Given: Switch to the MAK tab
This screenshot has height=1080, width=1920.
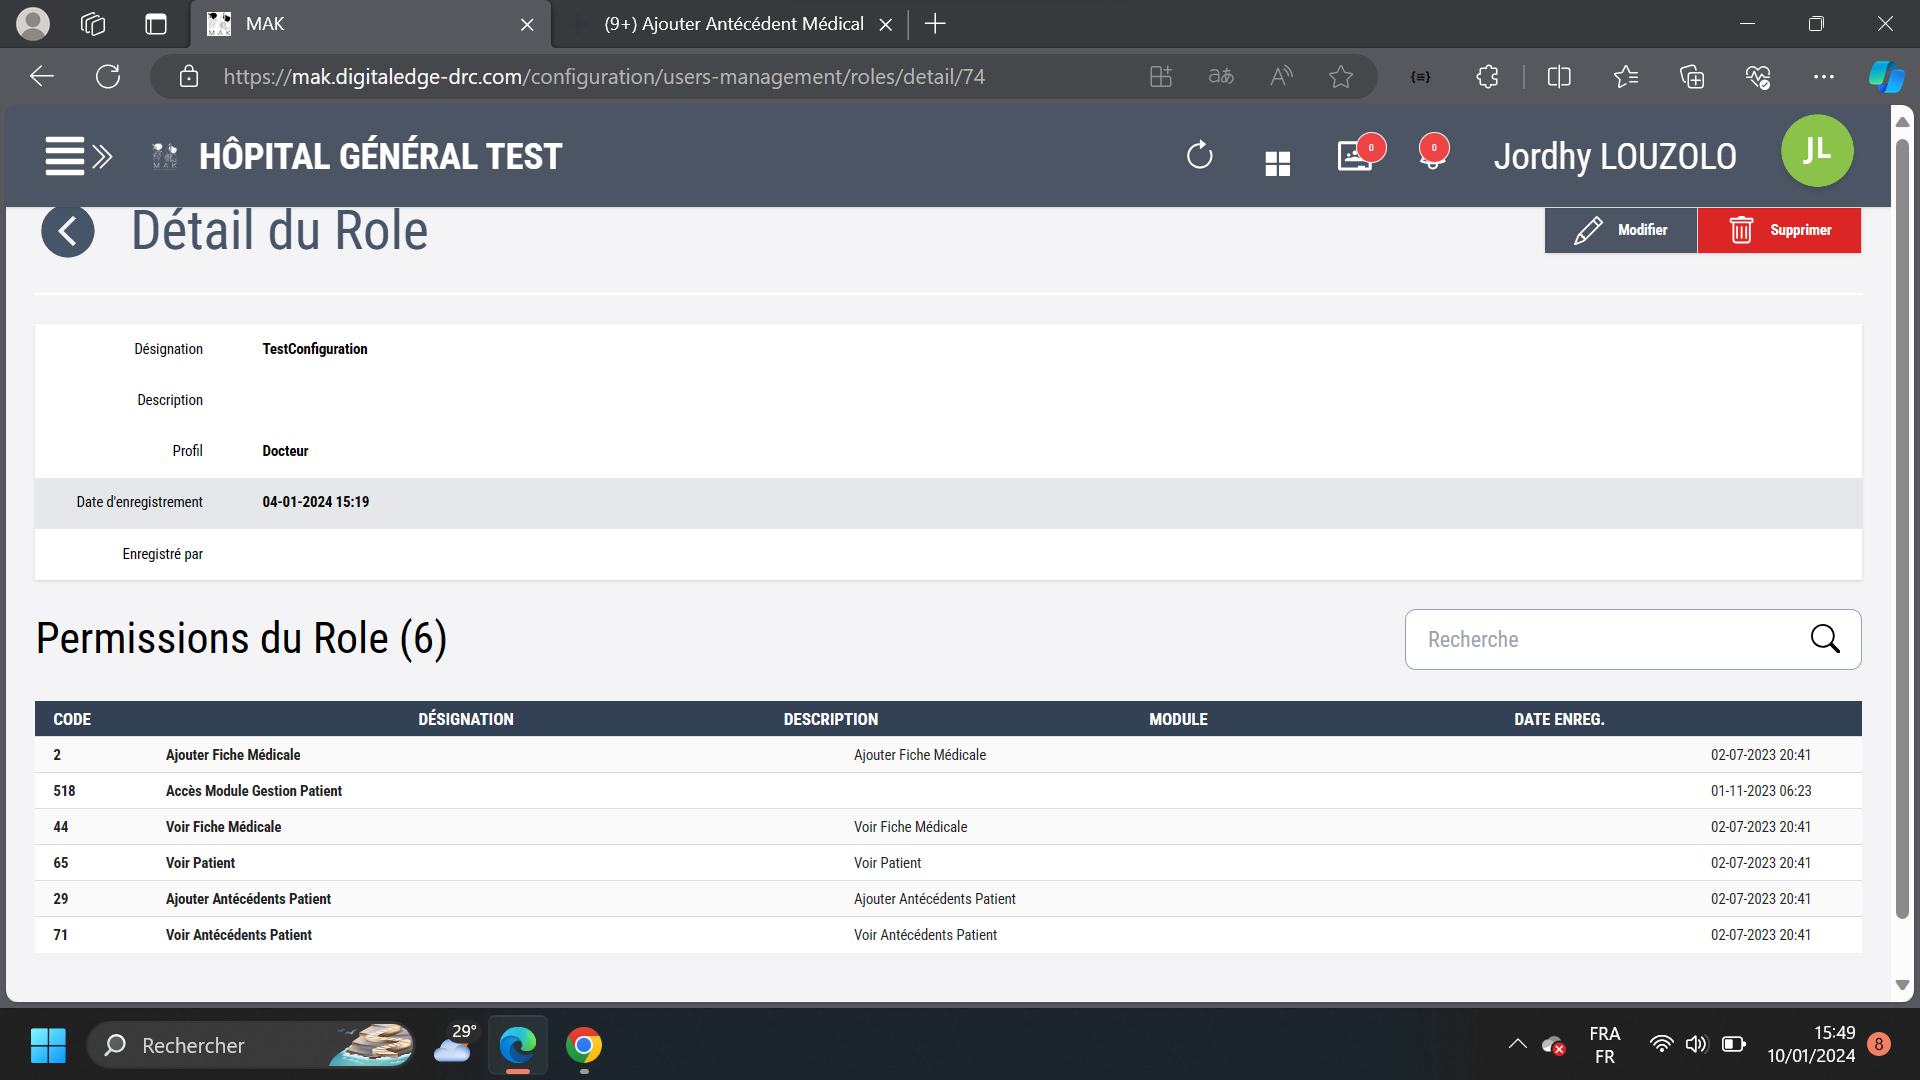Looking at the screenshot, I should point(370,24).
